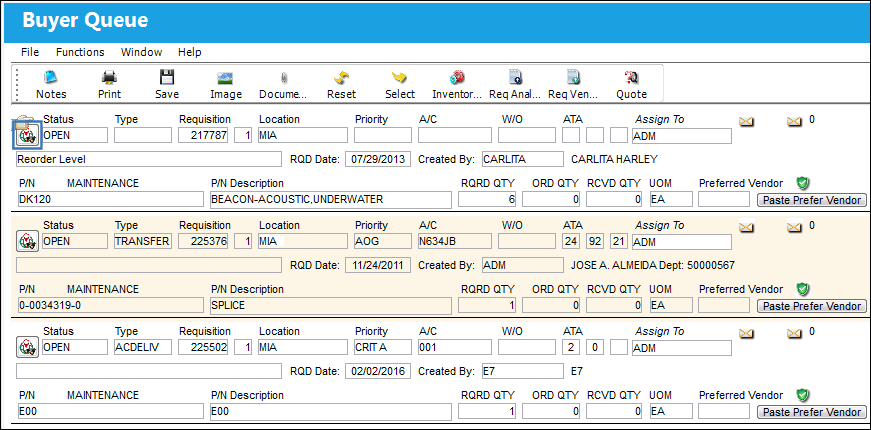The width and height of the screenshot is (871, 430).
Task: Click Priority field showing CRIT A
Action: click(x=383, y=348)
